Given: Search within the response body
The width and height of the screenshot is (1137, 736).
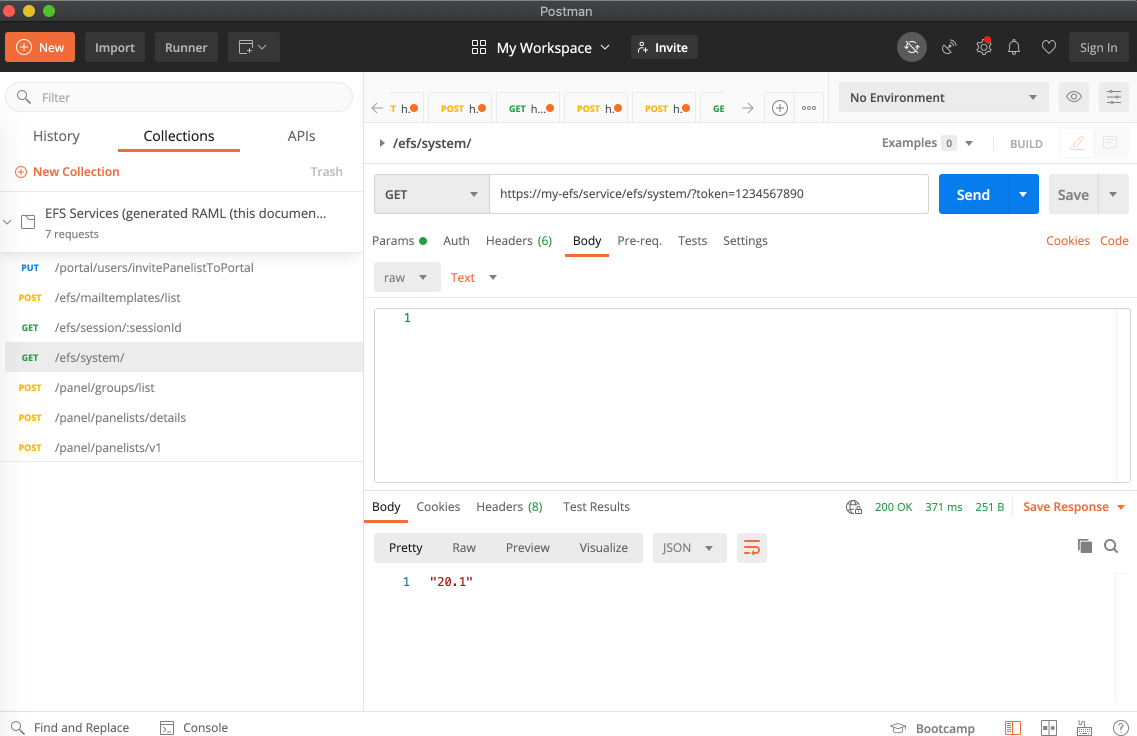Looking at the screenshot, I should point(1111,546).
